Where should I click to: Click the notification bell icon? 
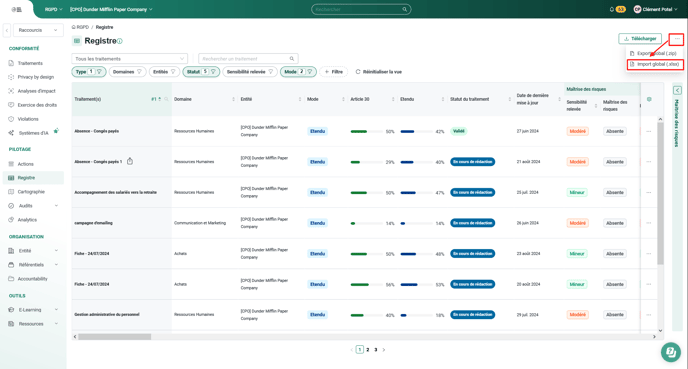point(612,9)
